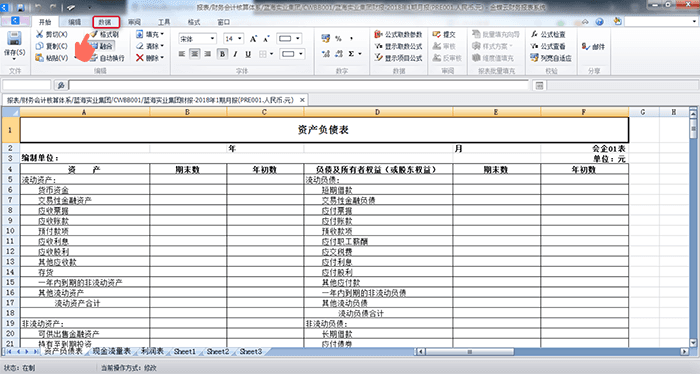The image size is (700, 374).
Task: Click the Merge cells (融合) button
Action: (102, 46)
